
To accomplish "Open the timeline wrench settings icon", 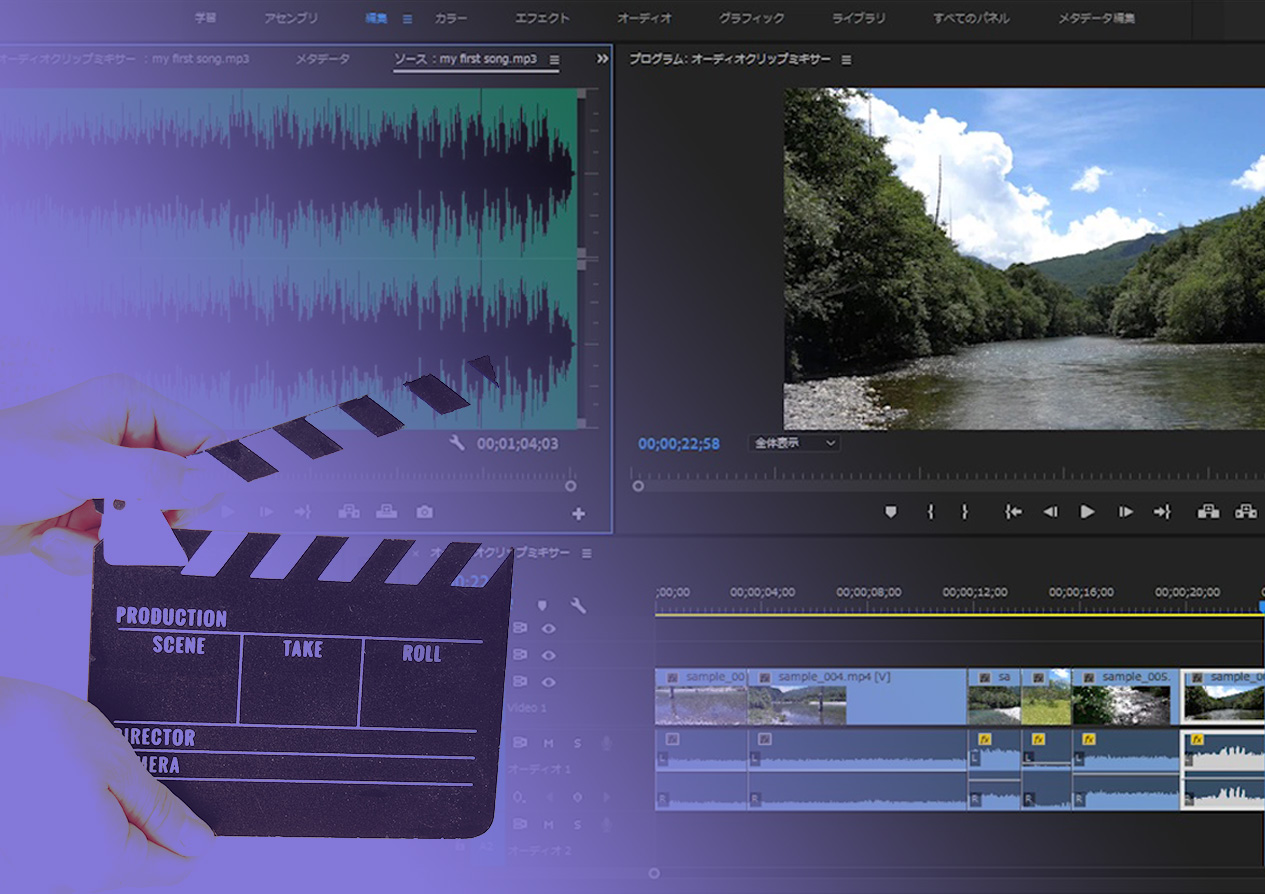I will point(577,606).
